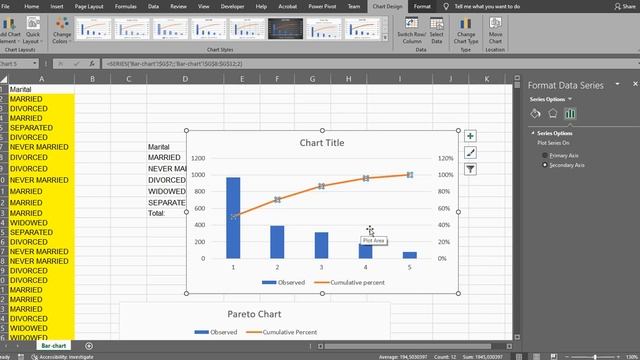Screen dimensions: 640x360
Task: Click the green plus Chart Elements button
Action: tap(470, 136)
